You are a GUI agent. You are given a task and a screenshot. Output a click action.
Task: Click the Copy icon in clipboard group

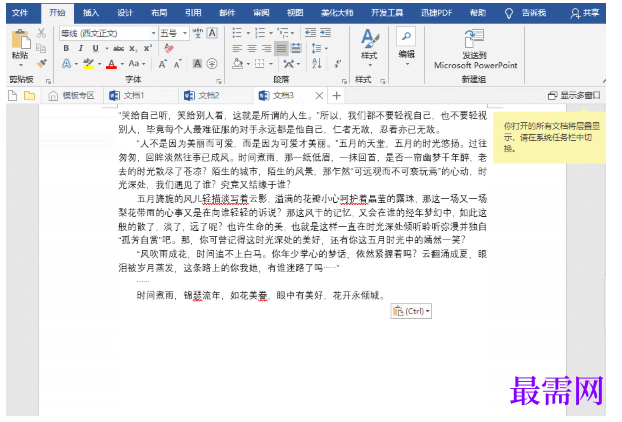[x=41, y=48]
